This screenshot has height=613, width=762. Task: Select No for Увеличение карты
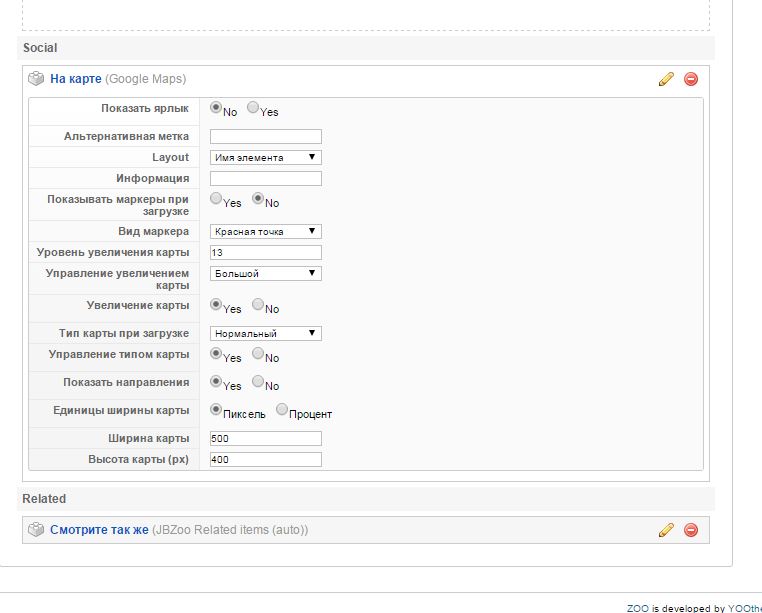click(x=258, y=305)
